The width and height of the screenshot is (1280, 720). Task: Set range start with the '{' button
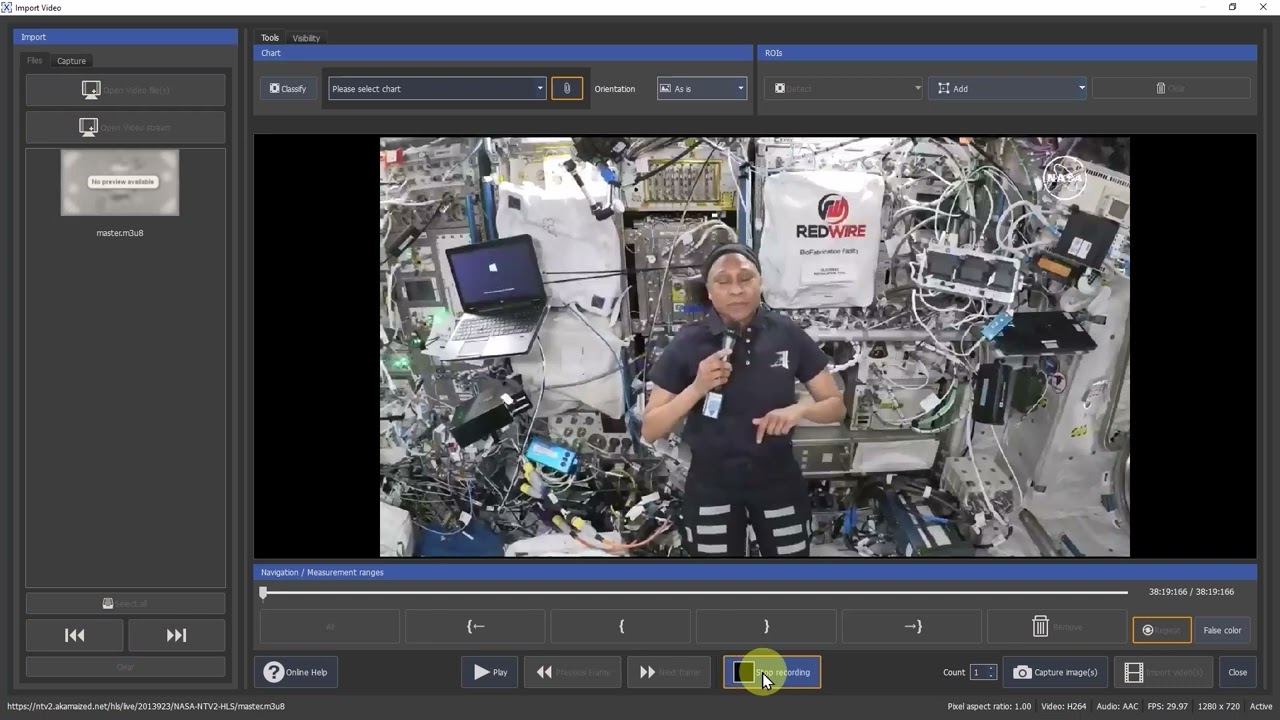coord(621,627)
